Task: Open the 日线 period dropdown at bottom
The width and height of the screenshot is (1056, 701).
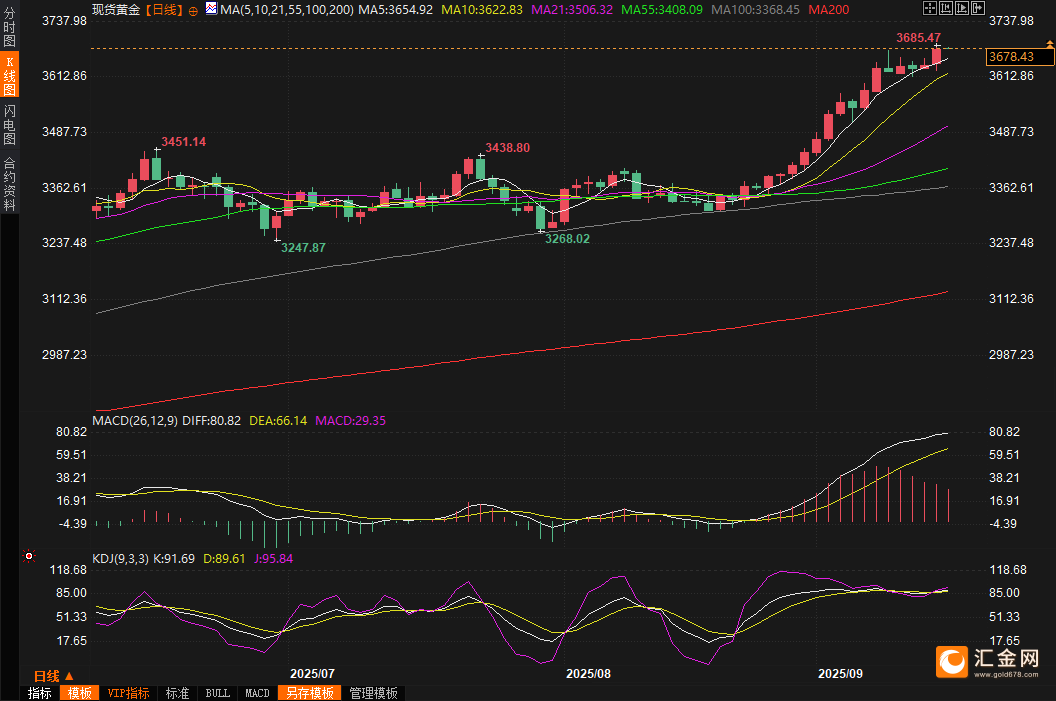Action: pos(53,675)
